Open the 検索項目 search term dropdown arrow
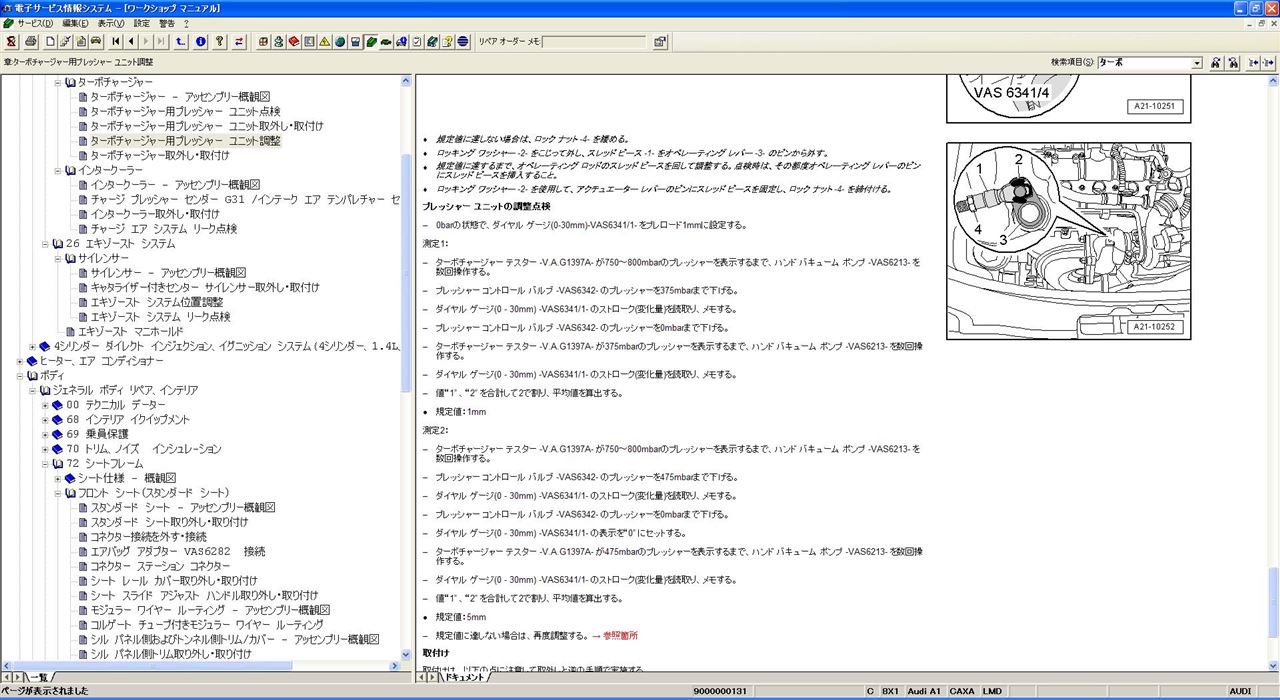 [1196, 62]
